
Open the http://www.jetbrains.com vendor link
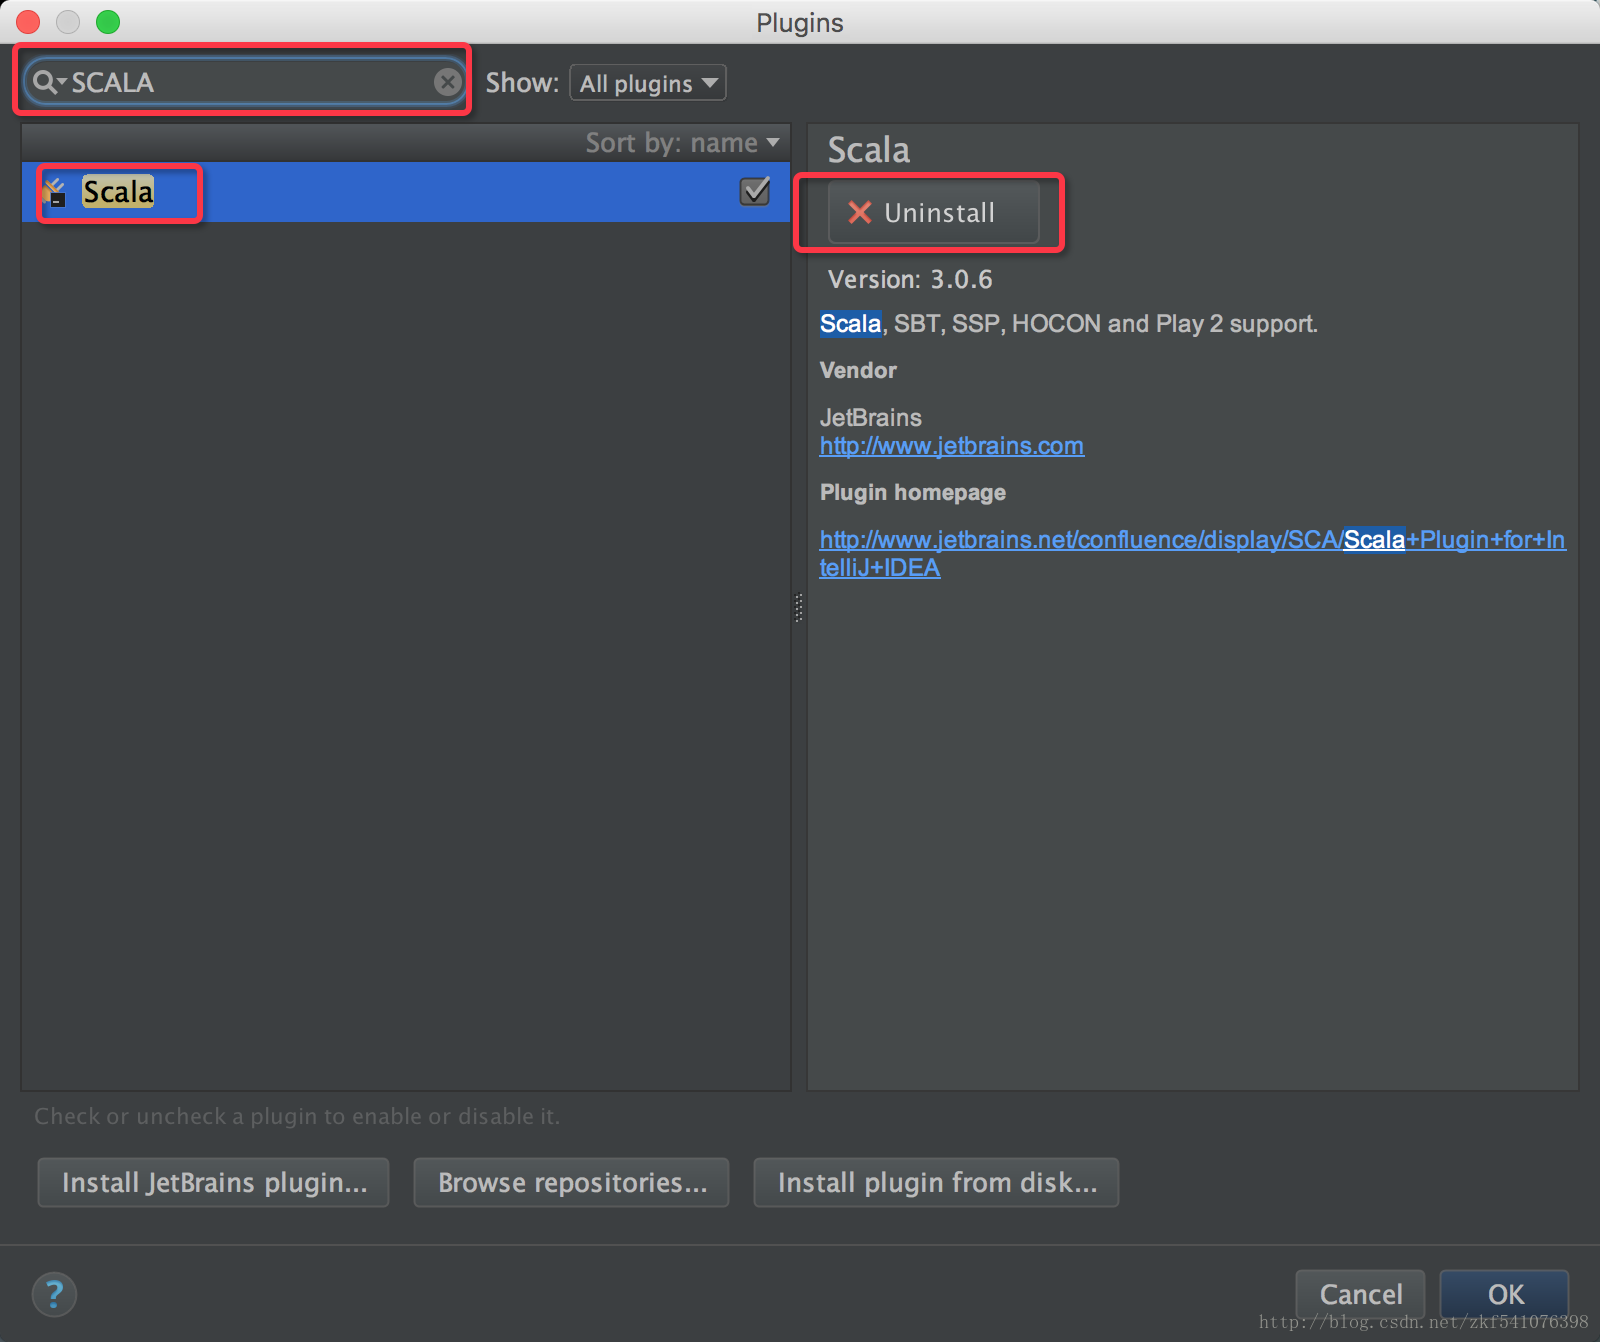pyautogui.click(x=952, y=446)
